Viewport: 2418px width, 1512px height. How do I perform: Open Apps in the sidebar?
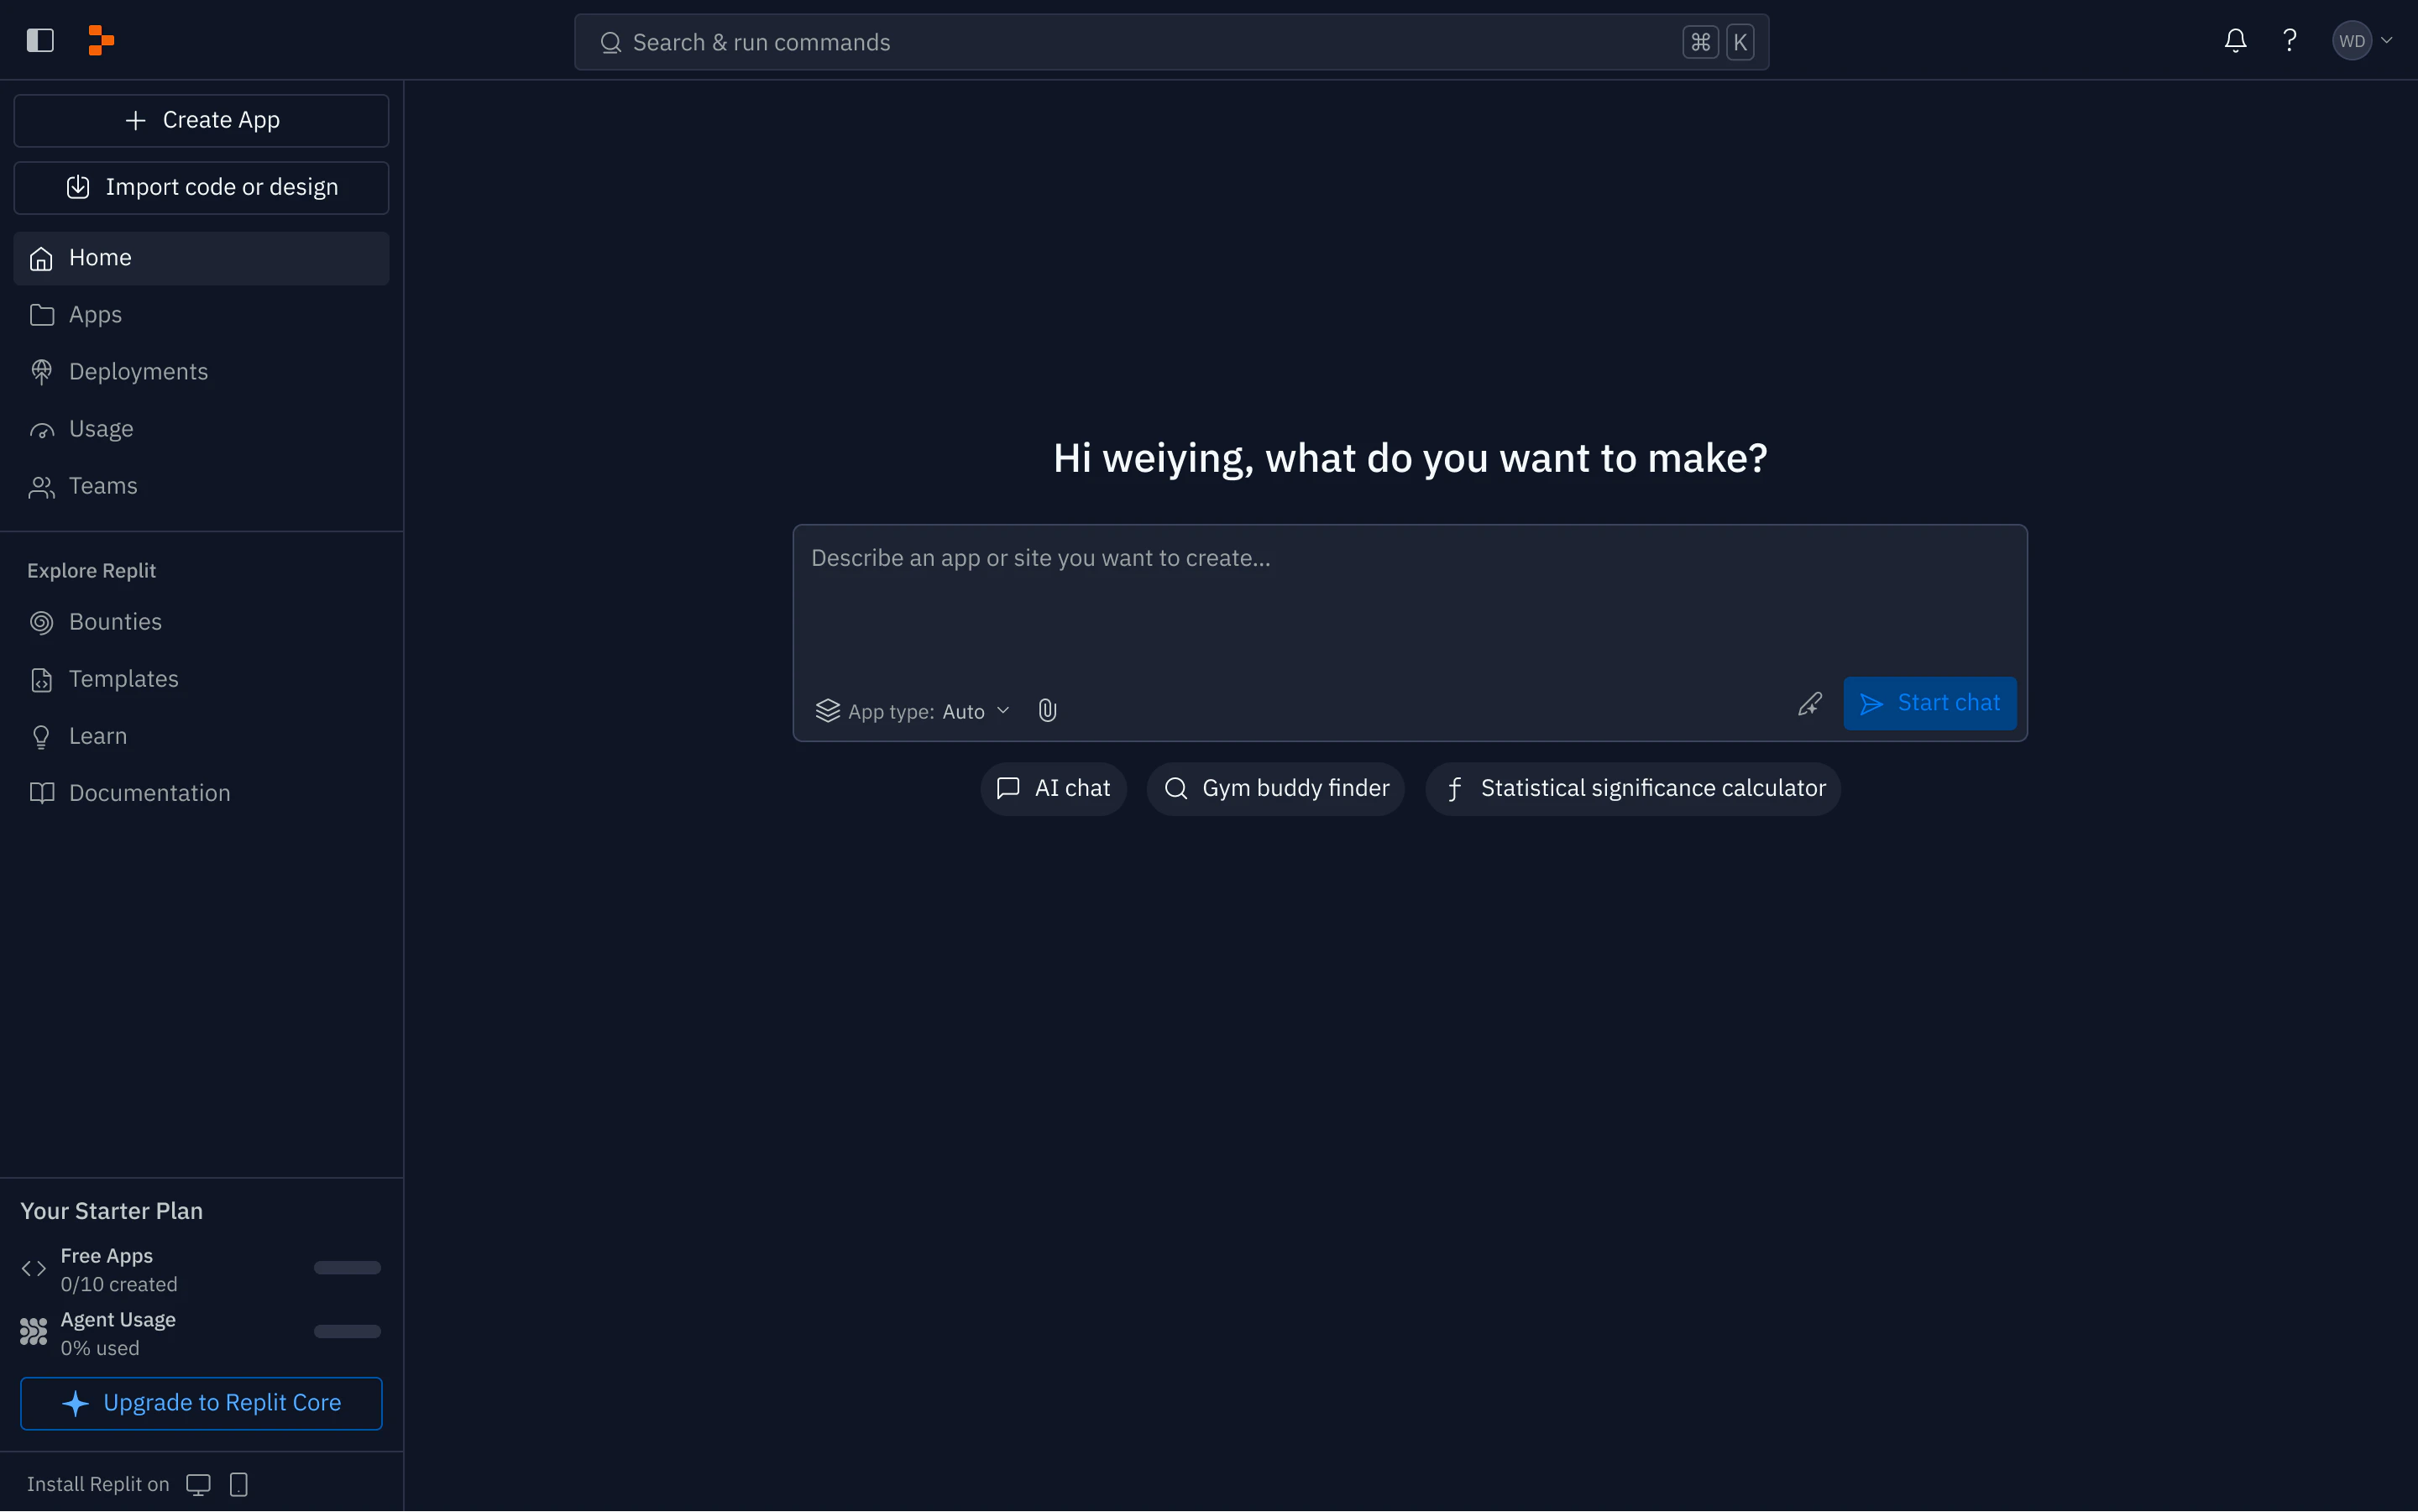pos(201,315)
